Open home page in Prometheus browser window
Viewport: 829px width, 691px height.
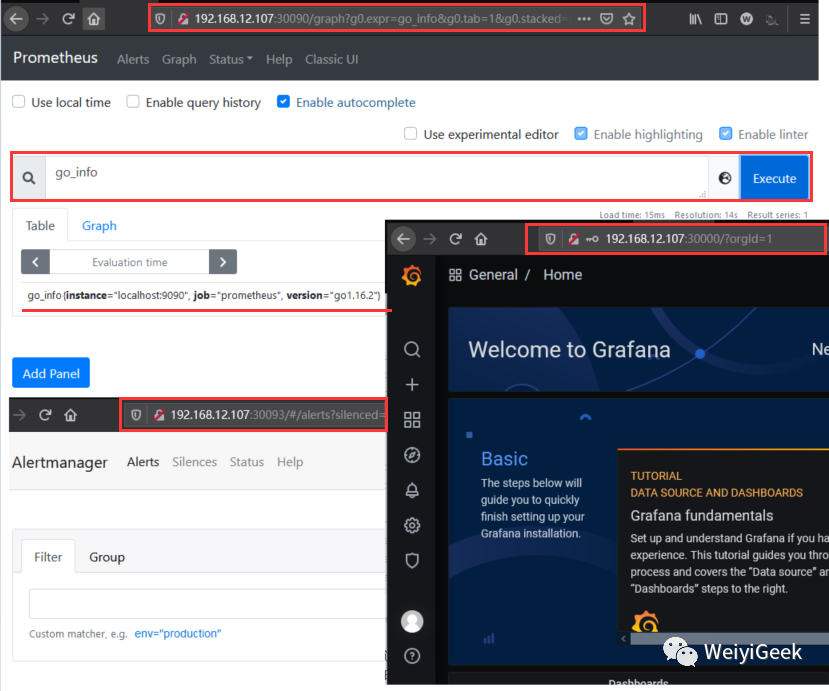(x=94, y=19)
